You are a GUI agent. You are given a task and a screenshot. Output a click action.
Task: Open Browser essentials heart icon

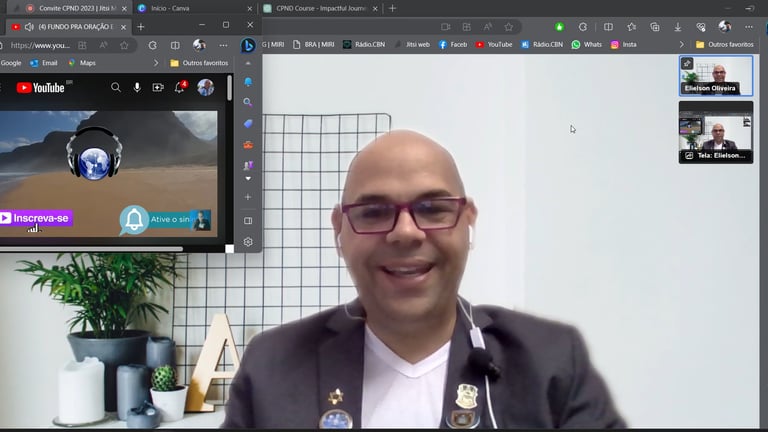[701, 27]
